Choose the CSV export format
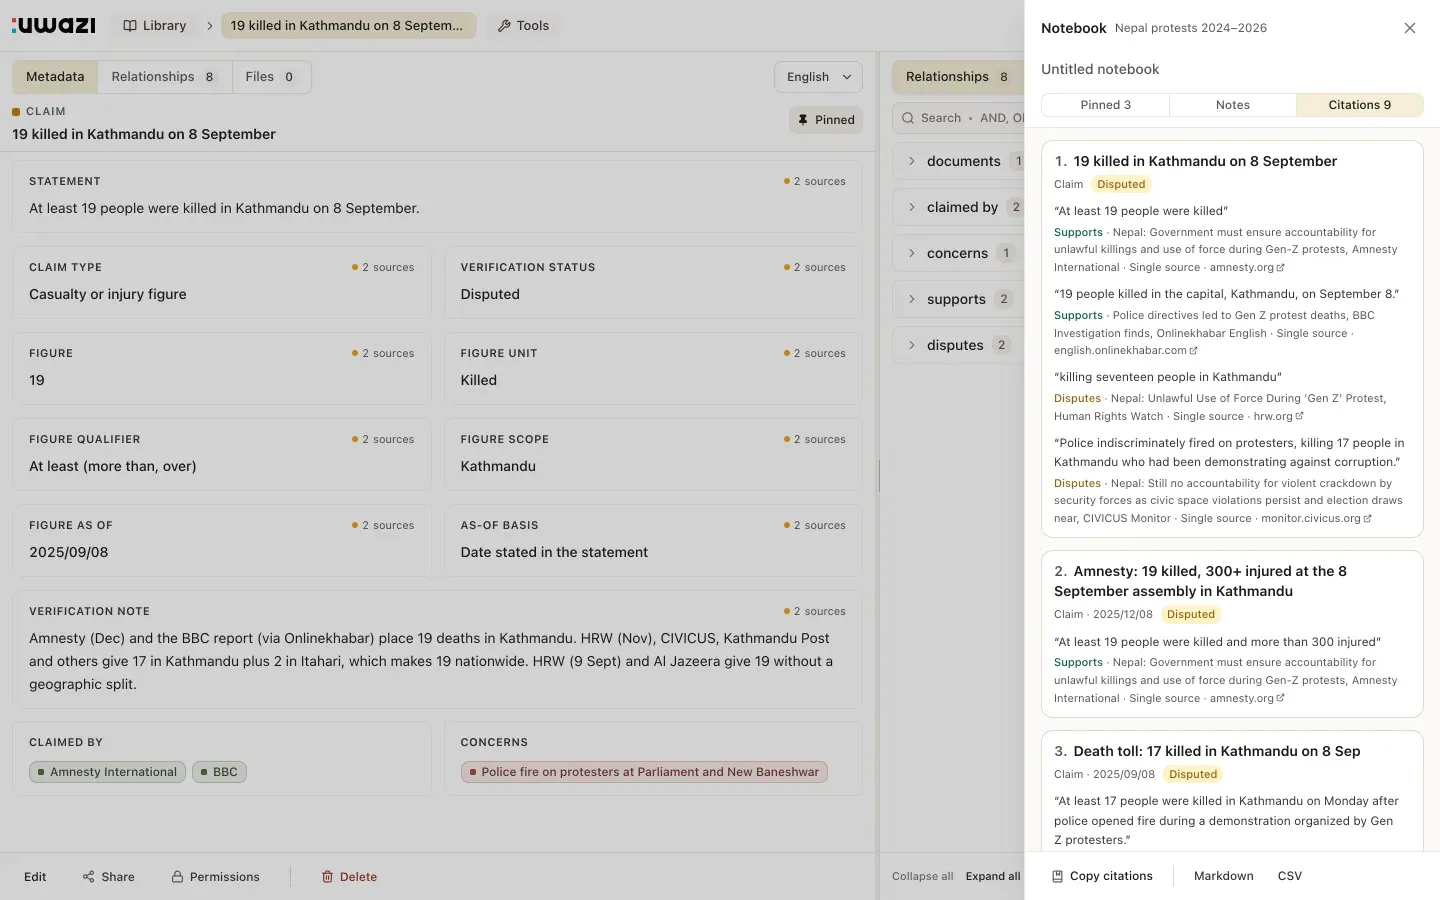This screenshot has width=1440, height=900. (1290, 876)
